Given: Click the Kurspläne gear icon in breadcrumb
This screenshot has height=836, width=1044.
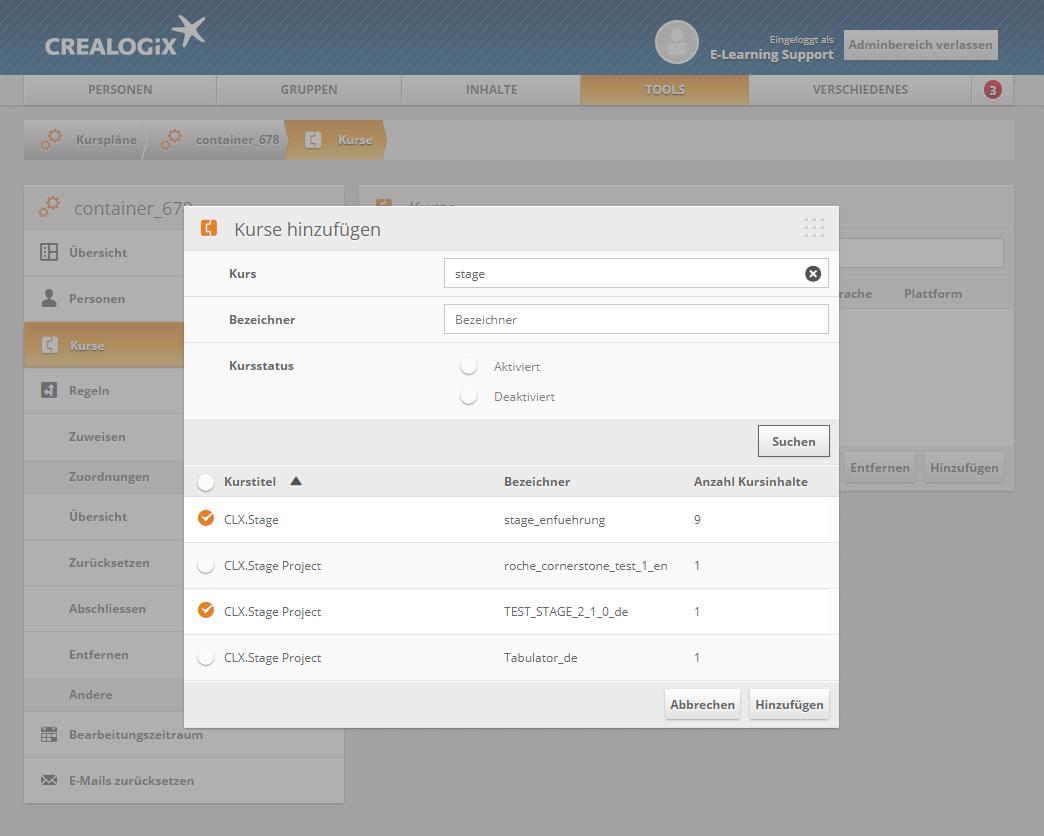Looking at the screenshot, I should 51,140.
